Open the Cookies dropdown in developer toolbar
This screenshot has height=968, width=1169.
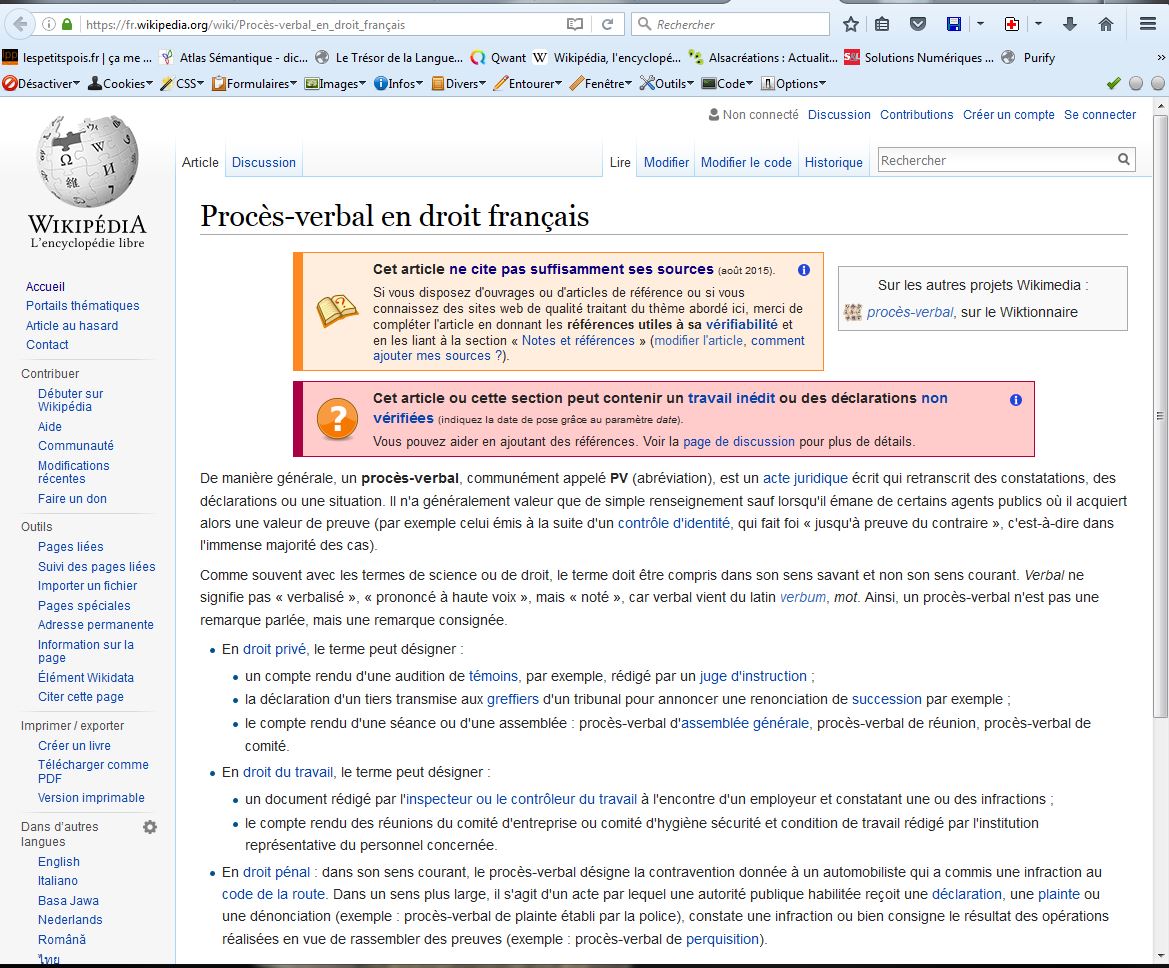120,84
